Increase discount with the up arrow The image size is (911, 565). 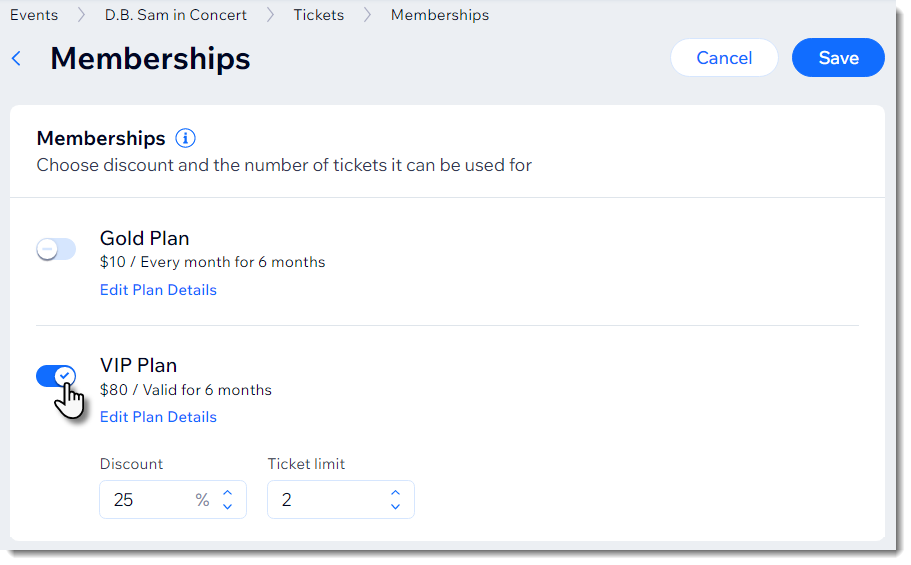pyautogui.click(x=228, y=492)
